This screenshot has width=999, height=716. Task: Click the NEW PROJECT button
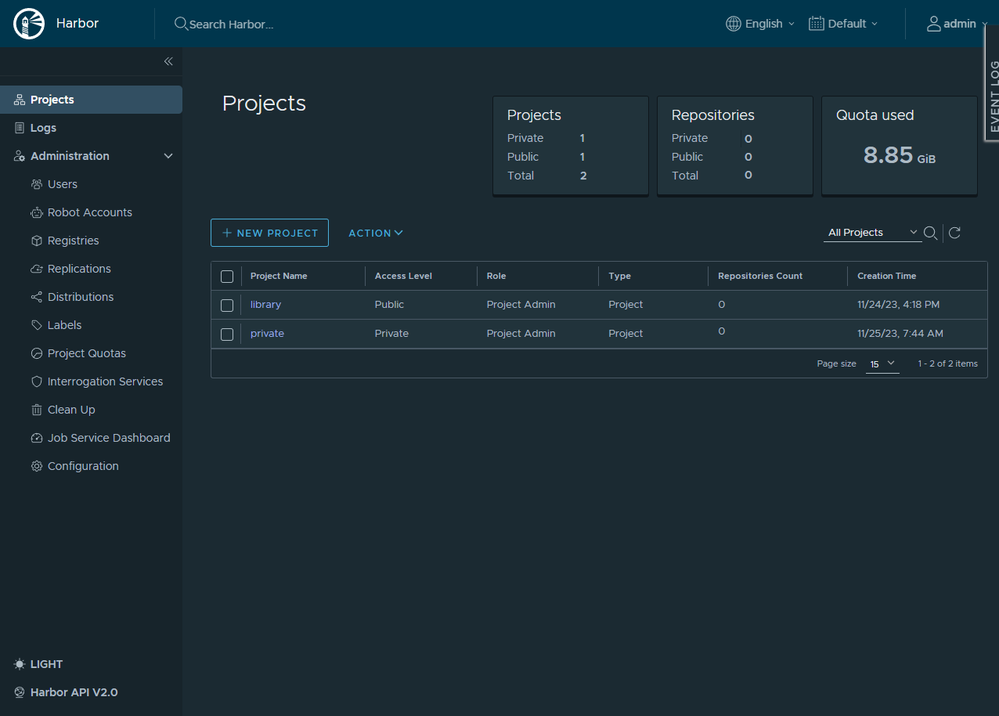click(x=270, y=233)
